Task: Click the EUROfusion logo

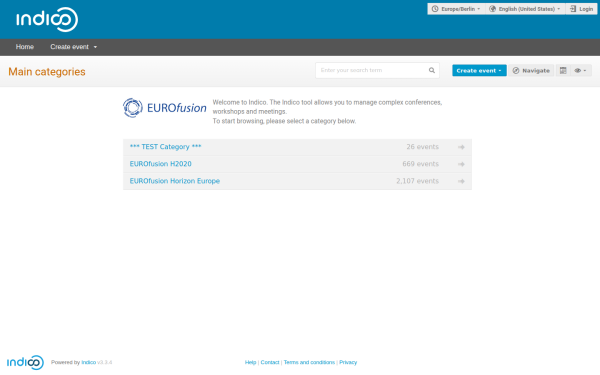Action: tap(165, 108)
